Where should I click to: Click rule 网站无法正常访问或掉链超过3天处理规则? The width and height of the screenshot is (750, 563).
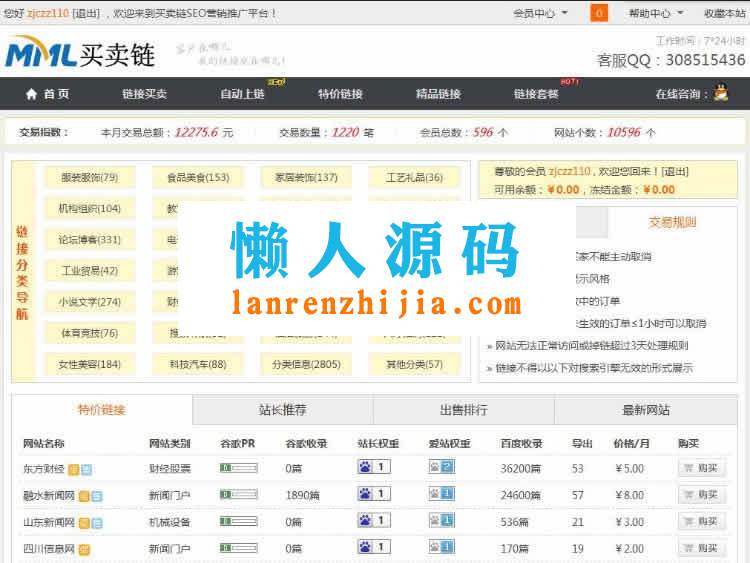[x=592, y=346]
